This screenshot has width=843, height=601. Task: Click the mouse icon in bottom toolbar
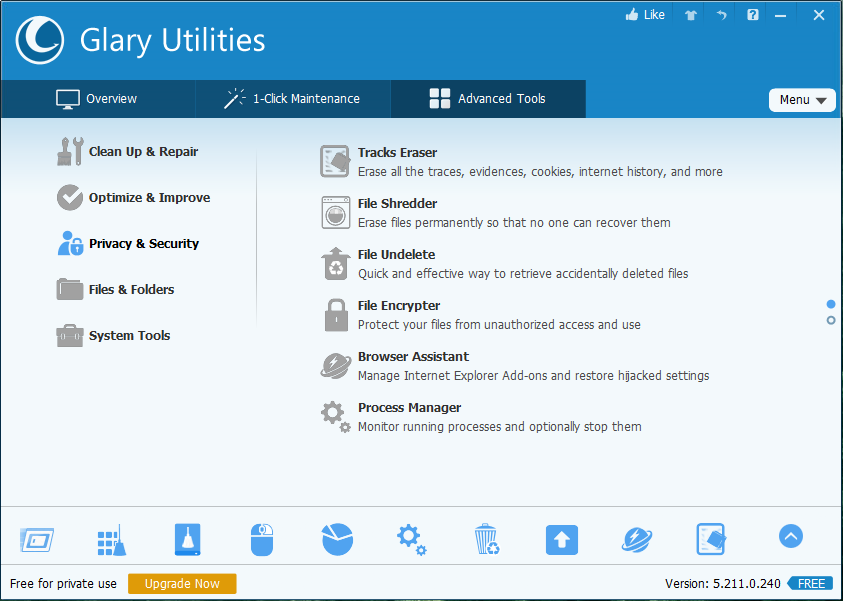[x=261, y=539]
